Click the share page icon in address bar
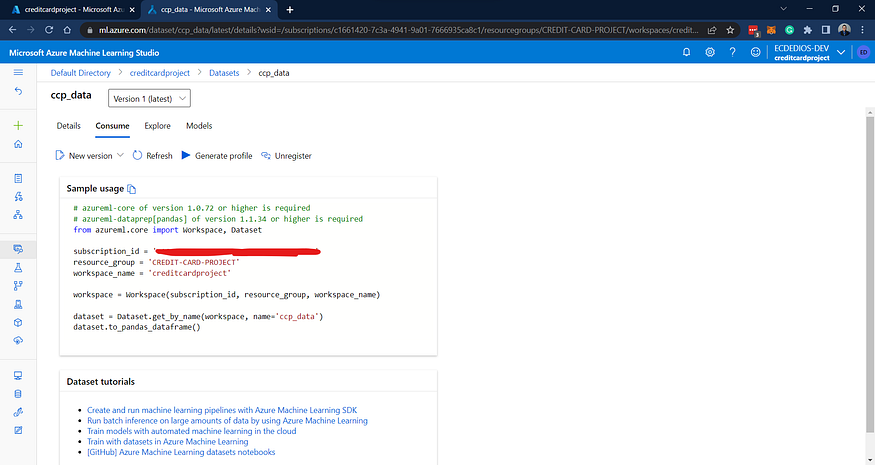This screenshot has width=875, height=465. click(711, 30)
